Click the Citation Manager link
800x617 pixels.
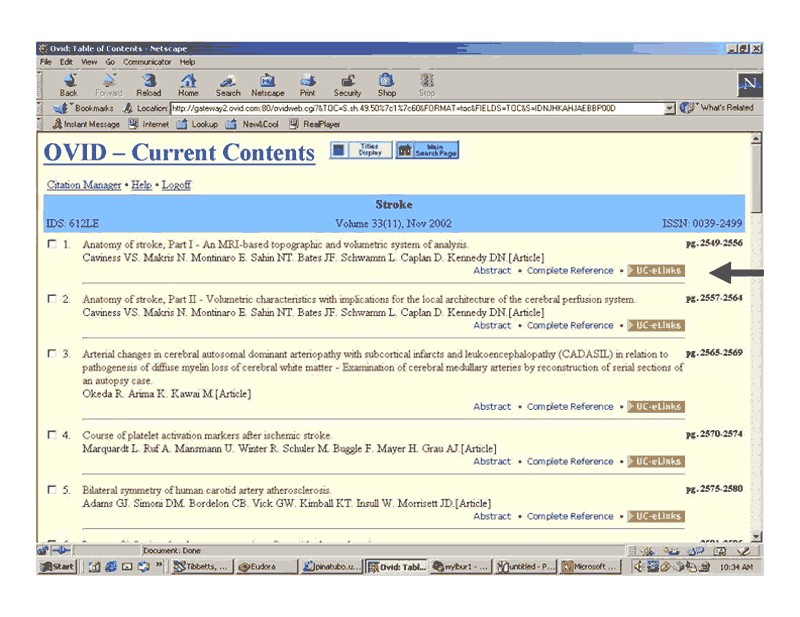84,185
